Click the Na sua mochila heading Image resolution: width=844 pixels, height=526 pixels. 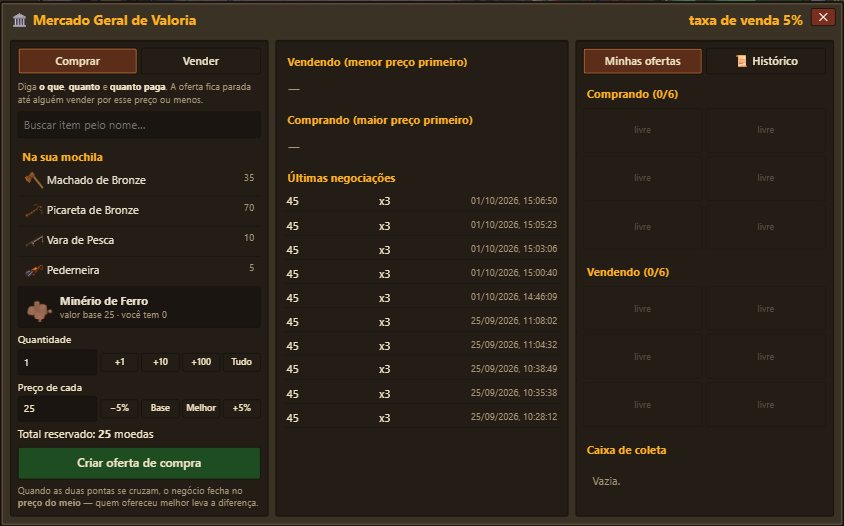62,157
